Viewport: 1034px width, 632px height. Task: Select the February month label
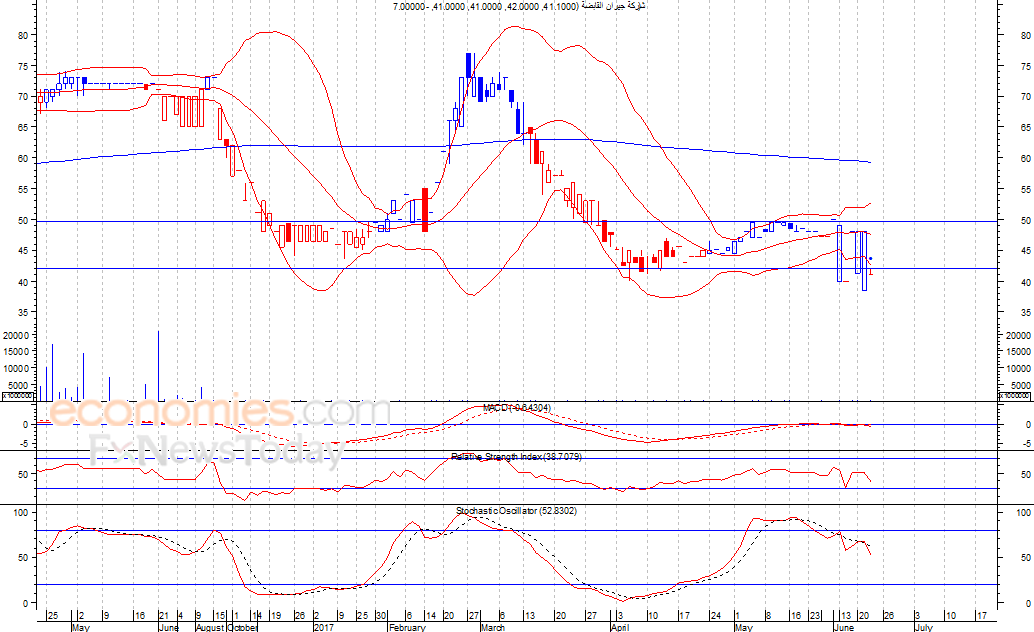[x=406, y=628]
